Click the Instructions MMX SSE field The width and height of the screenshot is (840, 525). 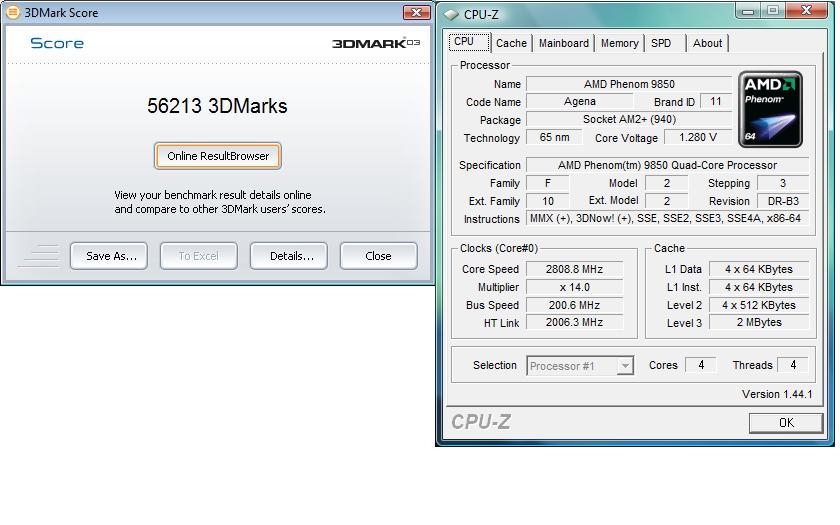coord(667,218)
